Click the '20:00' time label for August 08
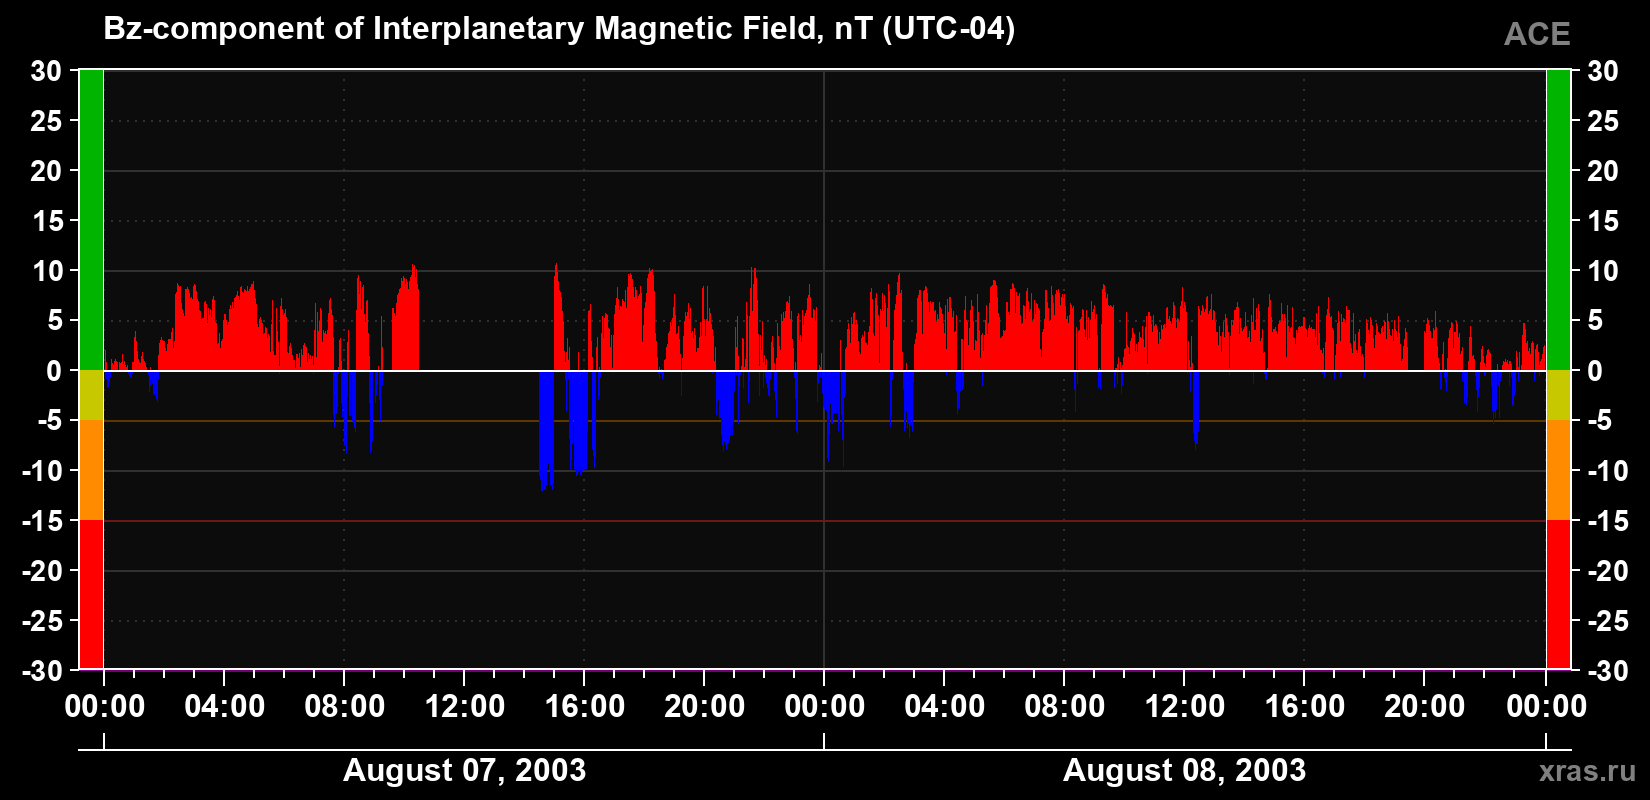1650x800 pixels. [x=1424, y=706]
